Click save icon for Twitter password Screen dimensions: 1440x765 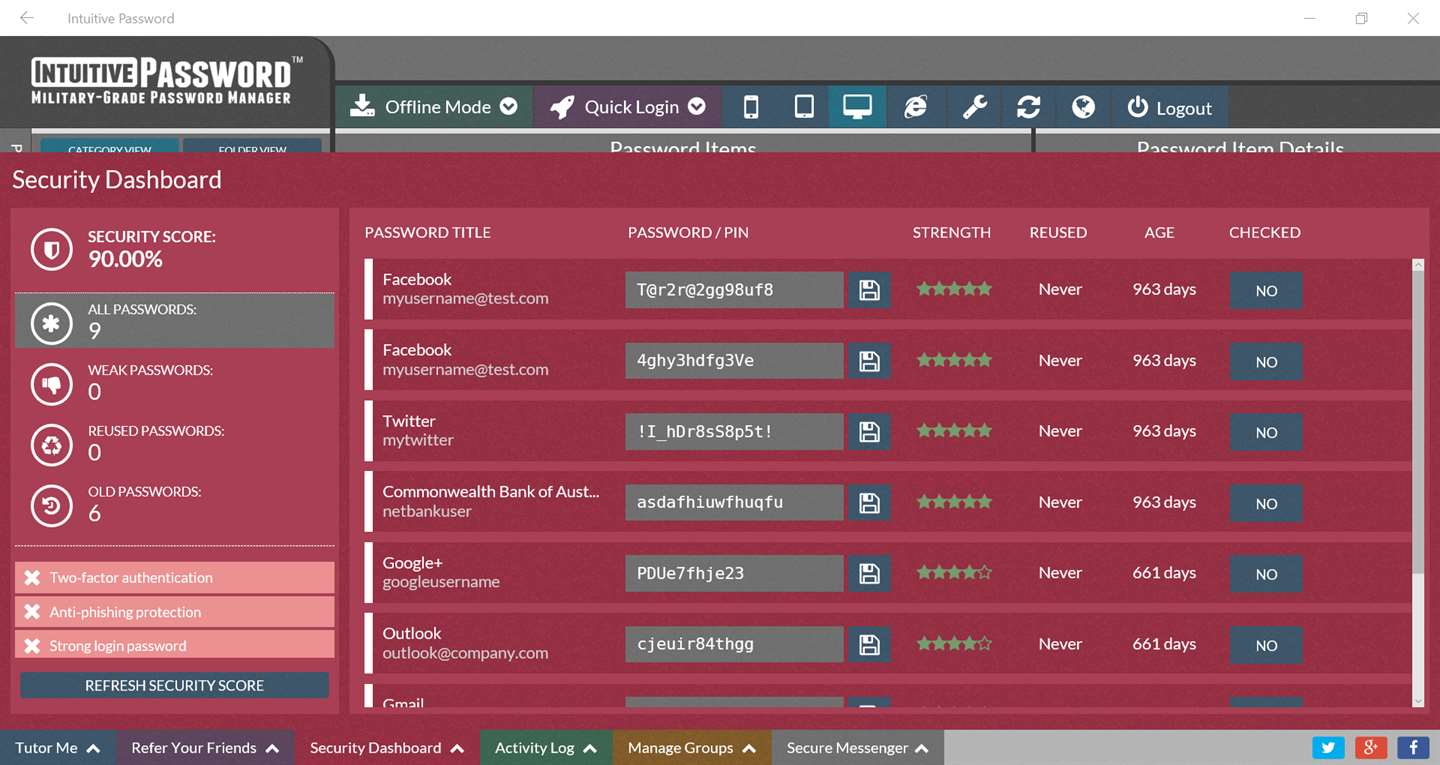(869, 432)
